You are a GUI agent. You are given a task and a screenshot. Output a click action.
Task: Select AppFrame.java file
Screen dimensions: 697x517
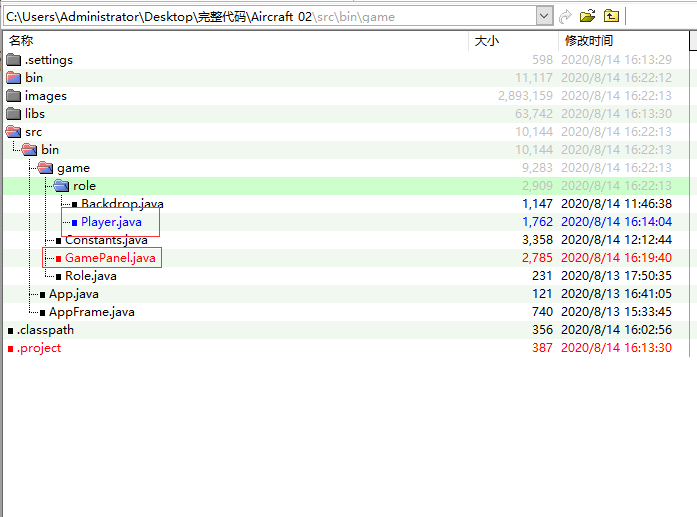92,312
